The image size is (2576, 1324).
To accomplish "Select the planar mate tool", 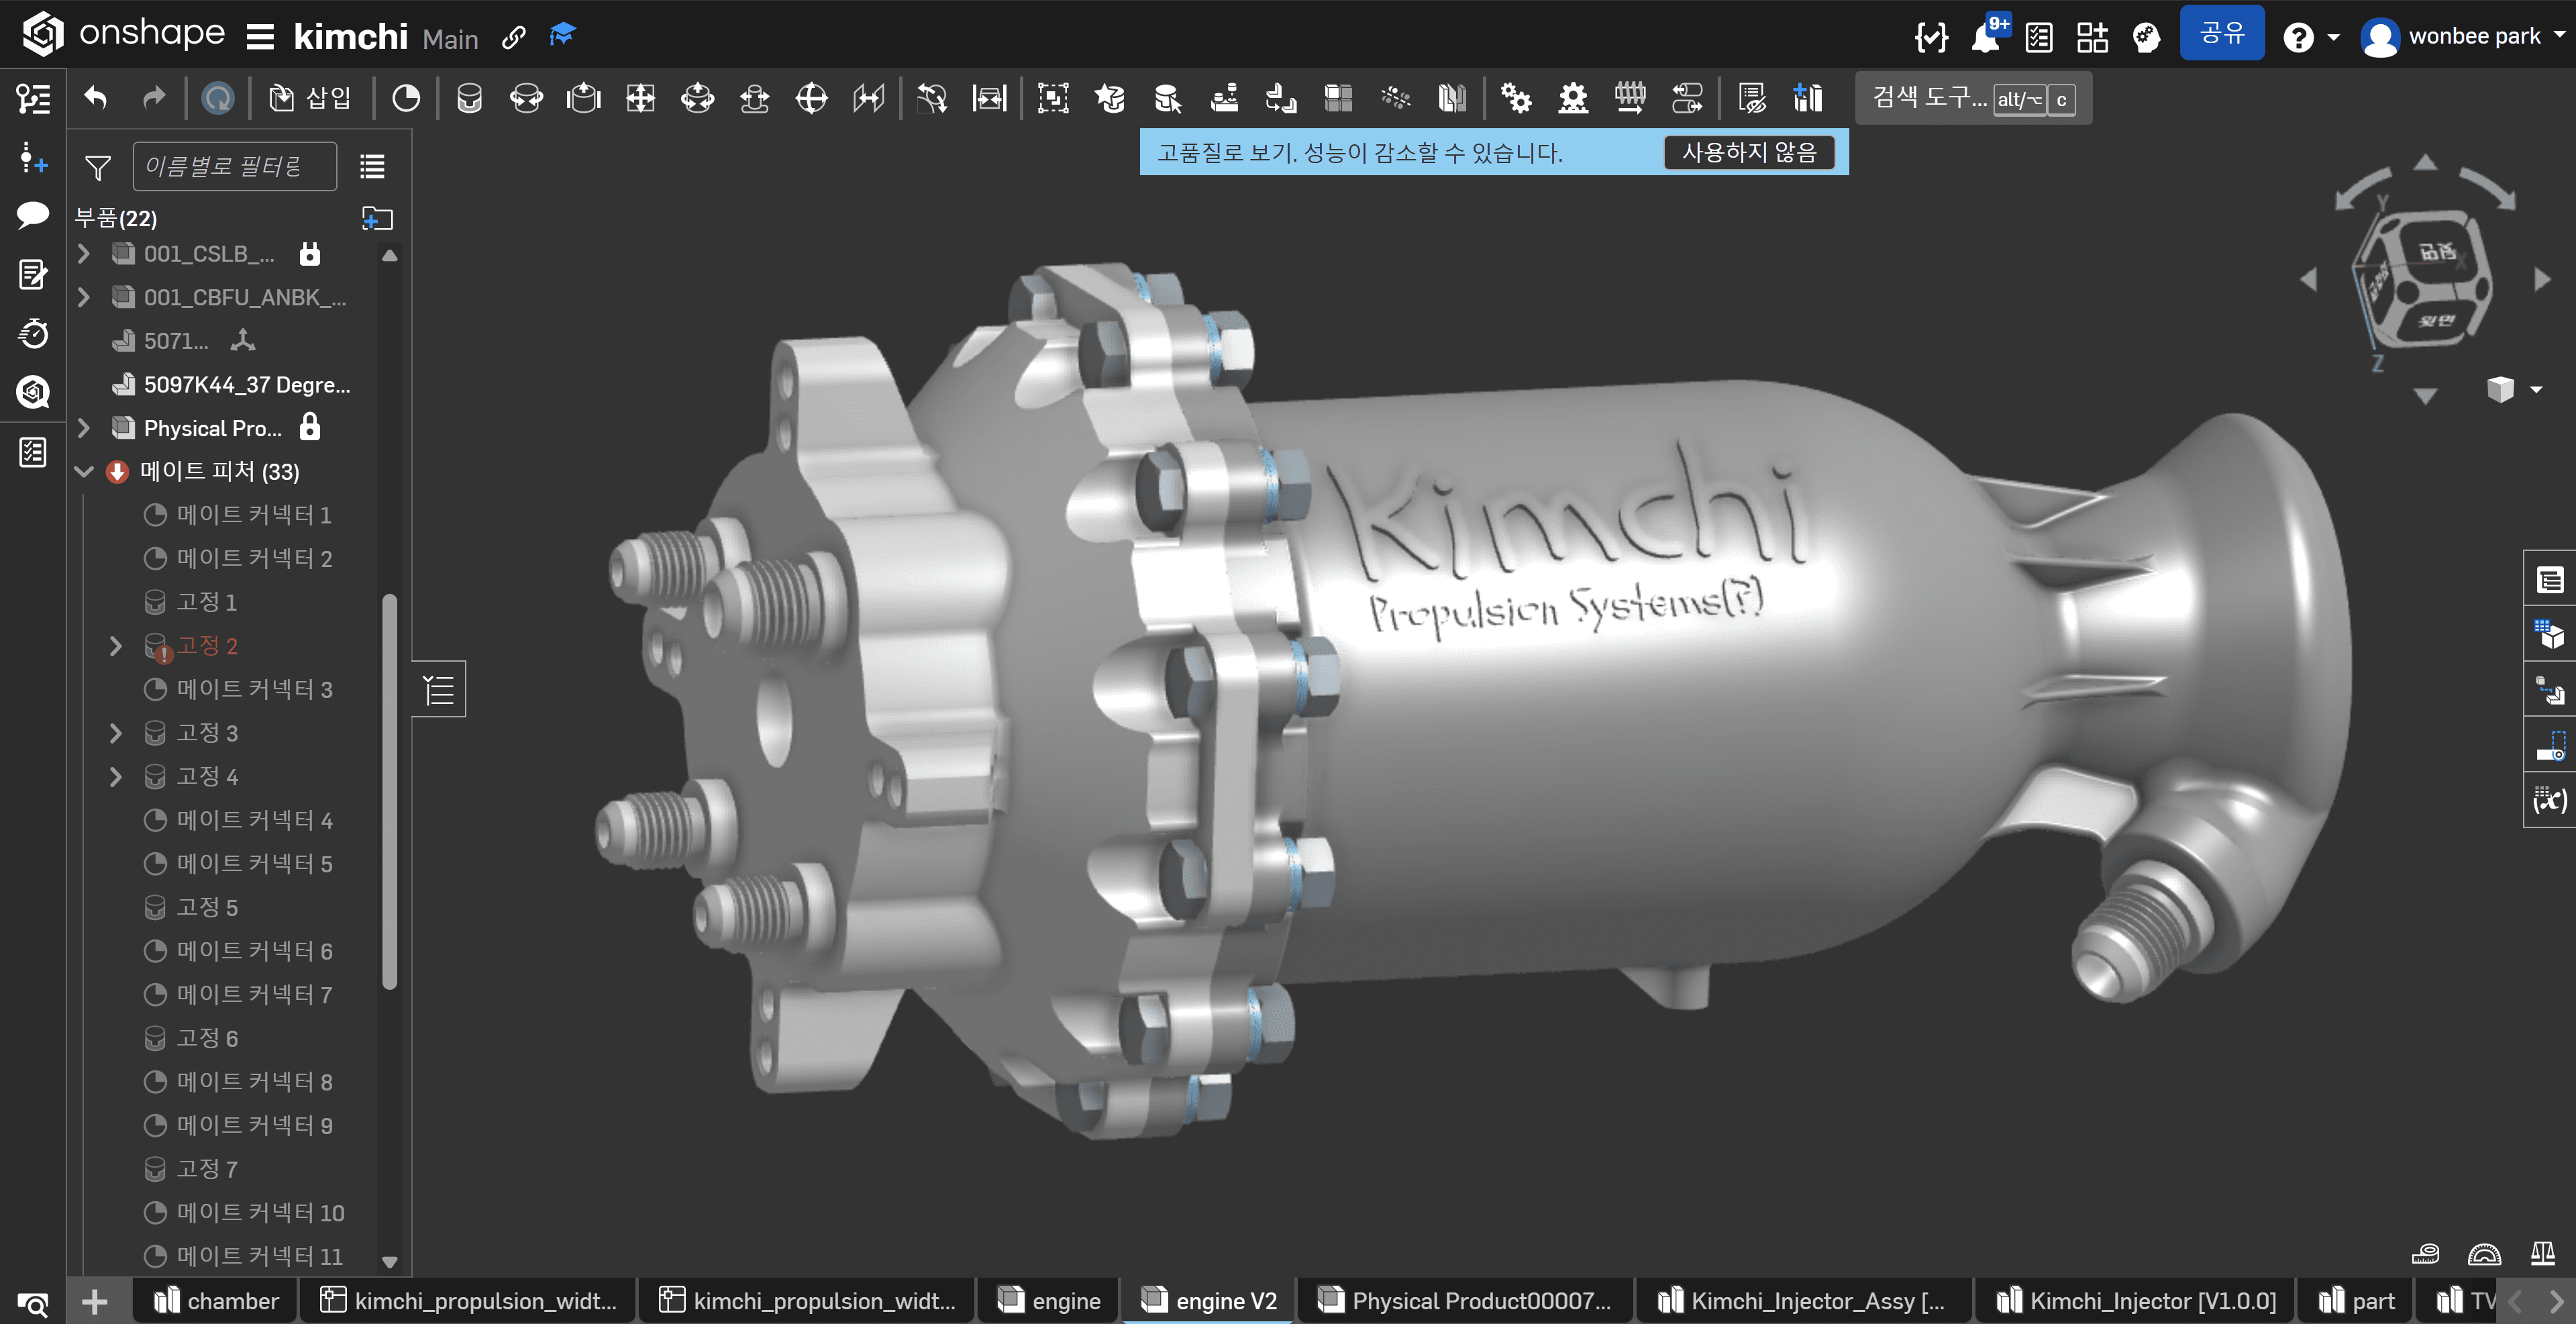I will 640,98.
